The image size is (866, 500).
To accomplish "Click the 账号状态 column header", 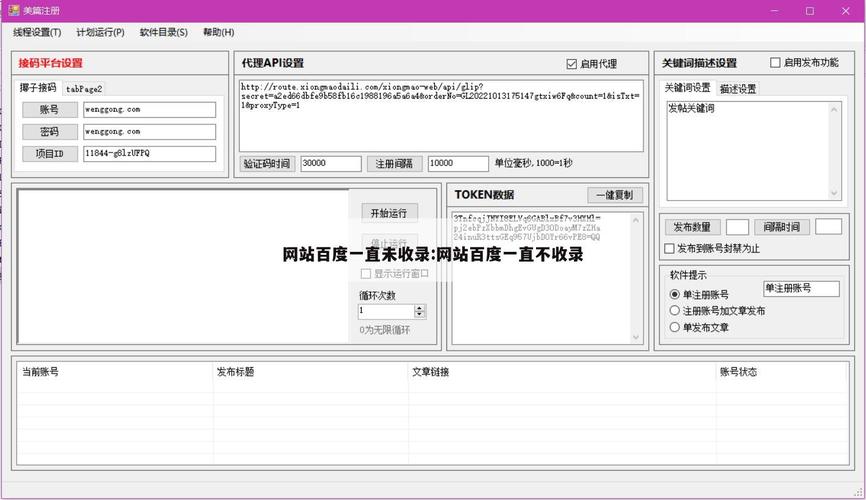I will point(781,372).
